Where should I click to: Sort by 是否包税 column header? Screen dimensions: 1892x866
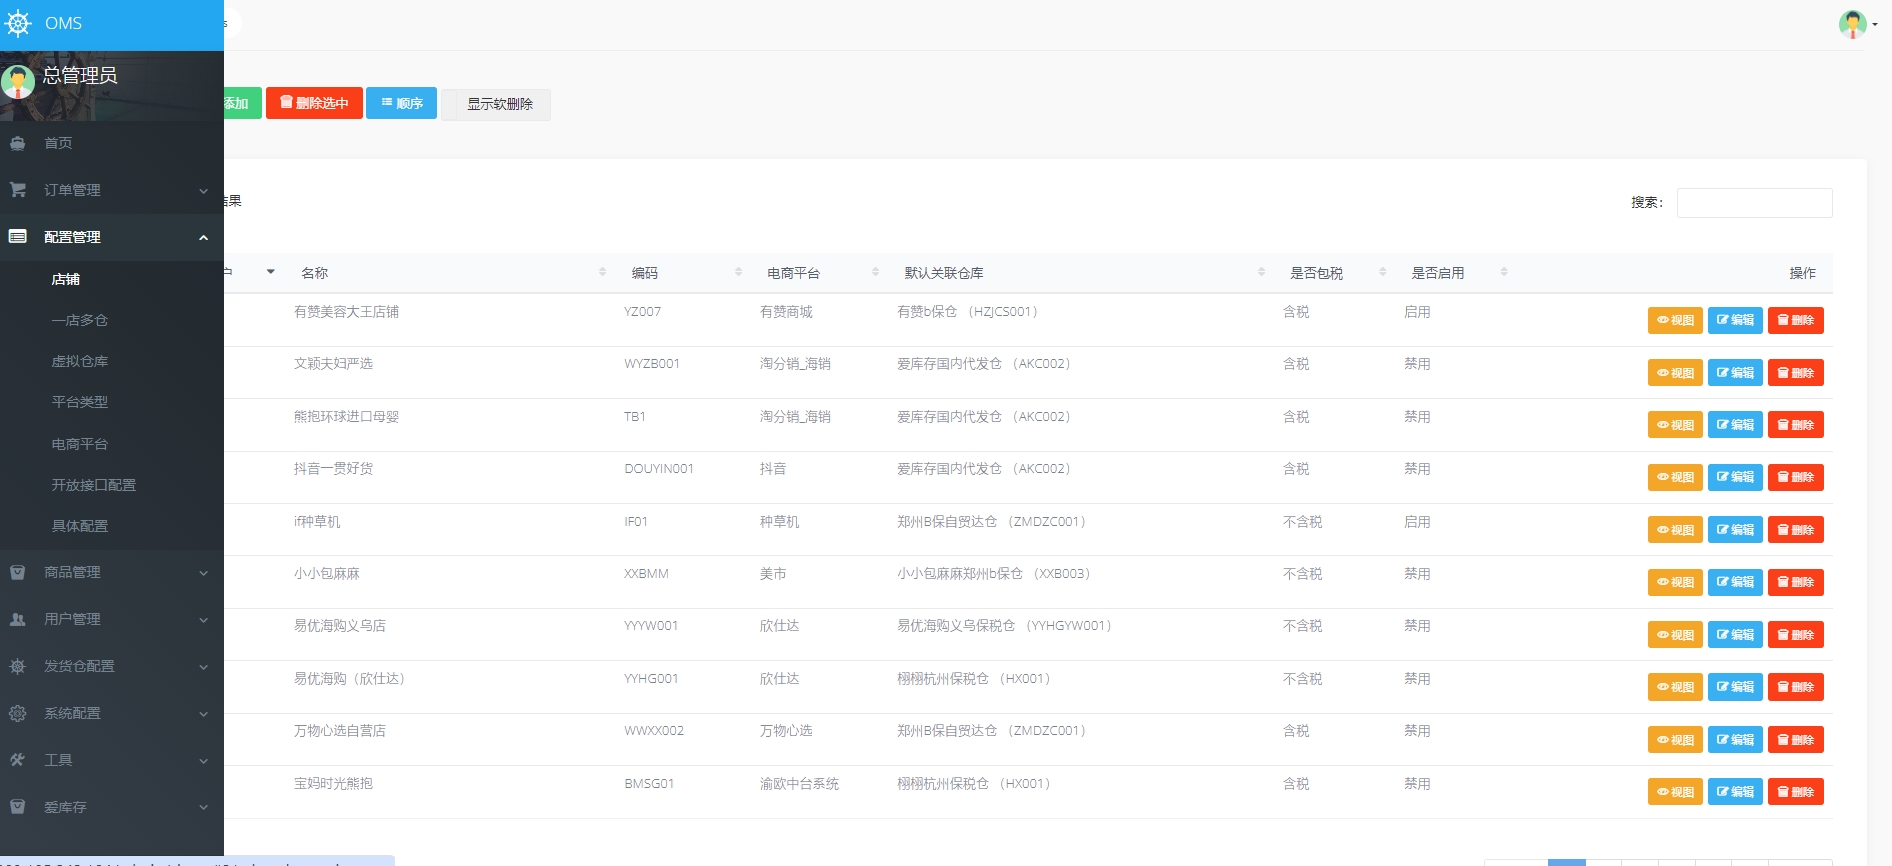point(1336,273)
